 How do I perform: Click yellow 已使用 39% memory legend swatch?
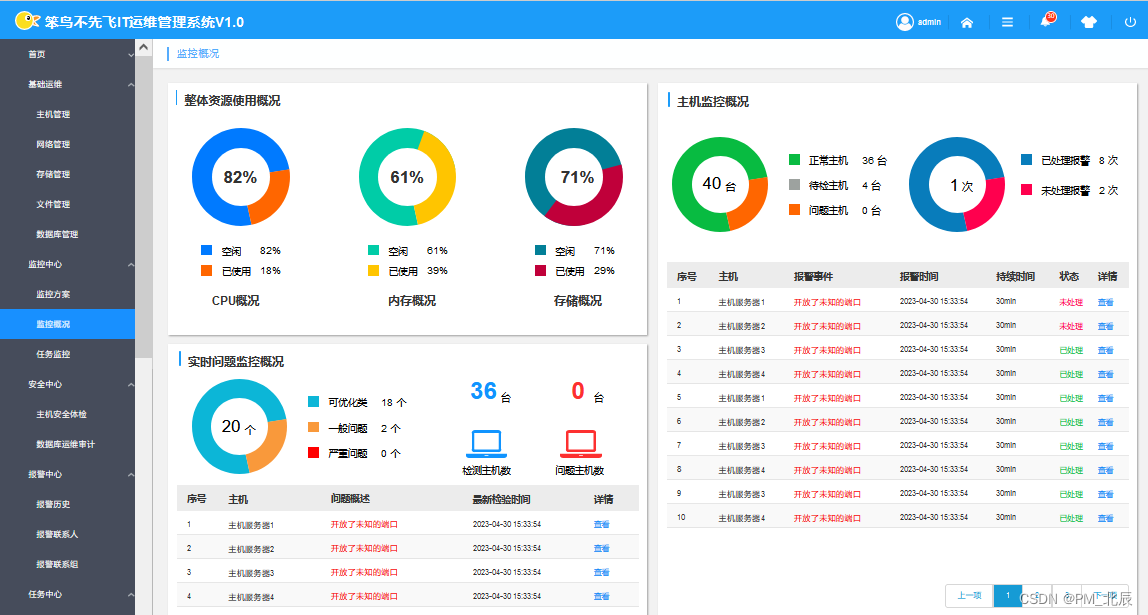click(373, 270)
